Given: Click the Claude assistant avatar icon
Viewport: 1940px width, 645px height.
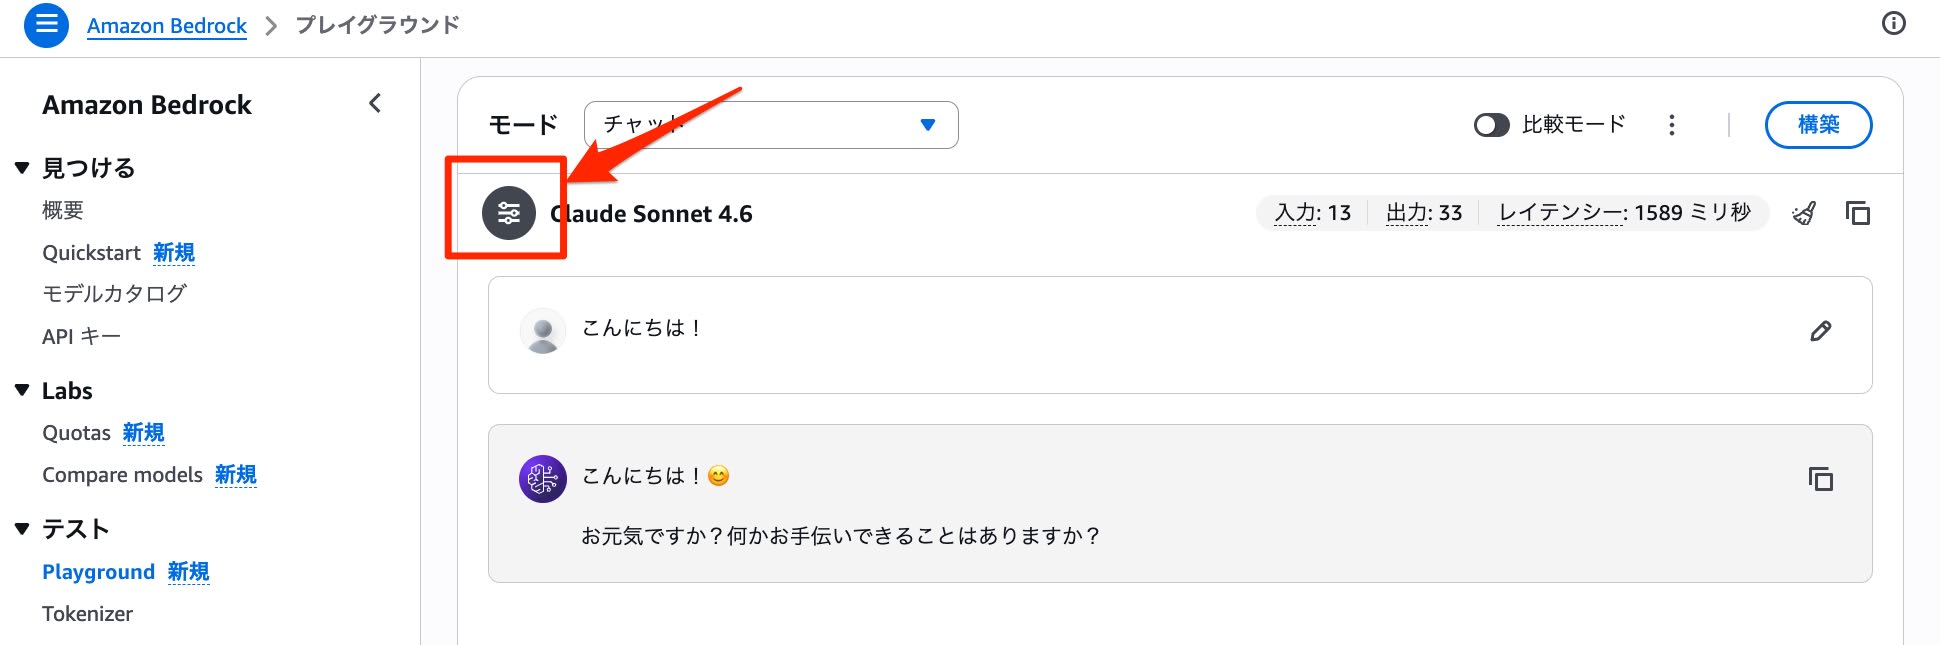Looking at the screenshot, I should [542, 479].
